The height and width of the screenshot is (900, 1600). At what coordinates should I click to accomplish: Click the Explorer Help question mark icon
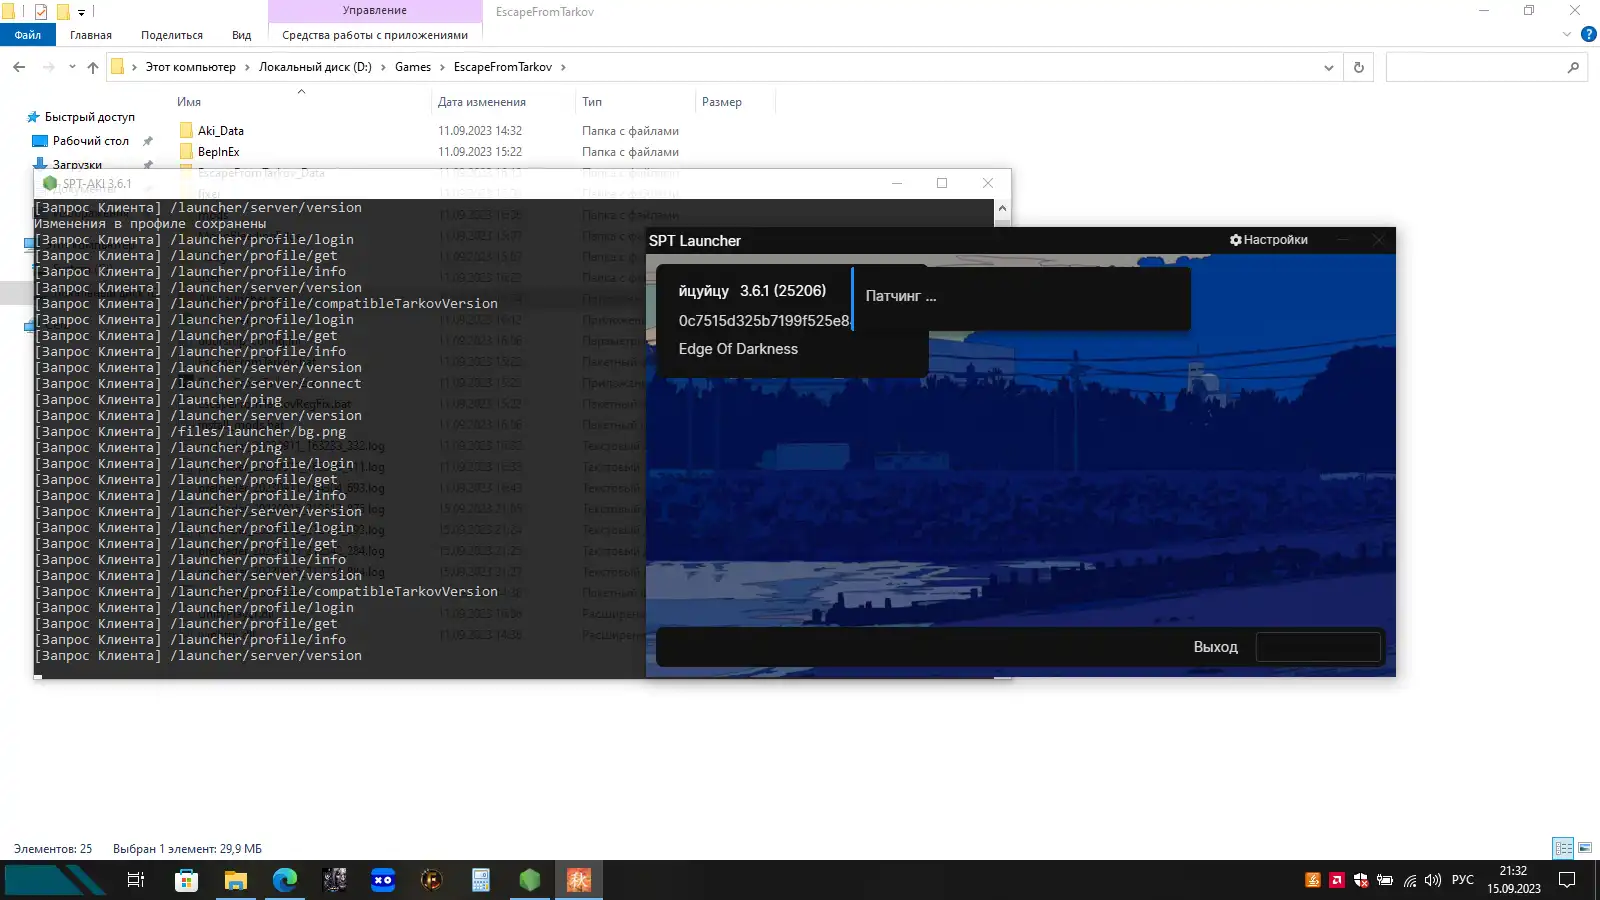(x=1588, y=34)
